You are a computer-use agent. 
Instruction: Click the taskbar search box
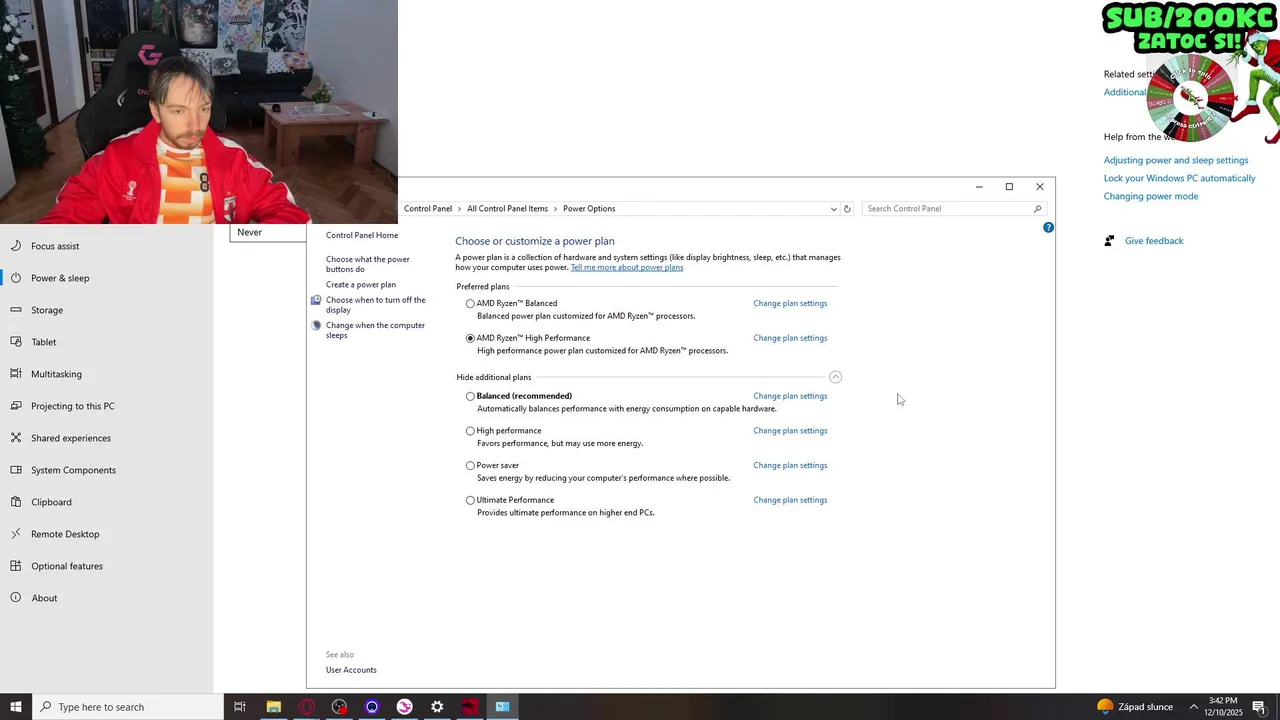click(x=128, y=707)
